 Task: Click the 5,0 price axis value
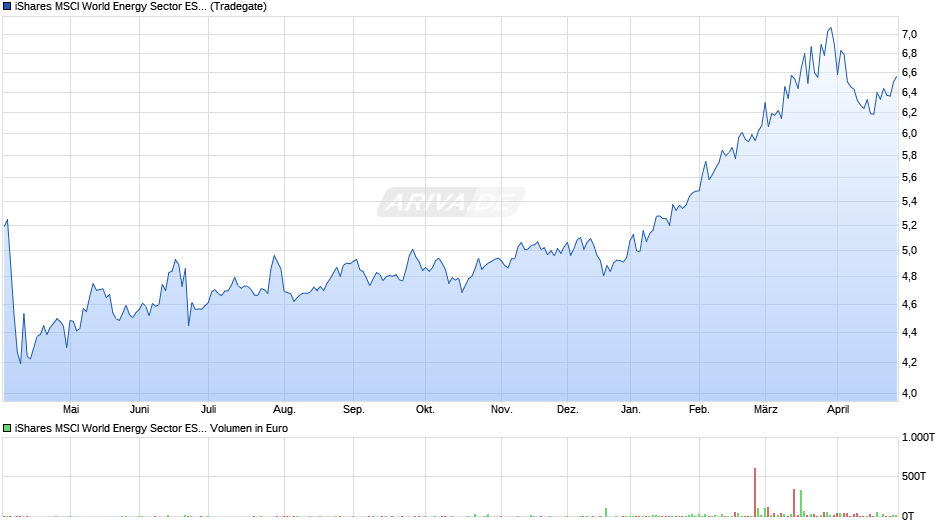click(909, 250)
